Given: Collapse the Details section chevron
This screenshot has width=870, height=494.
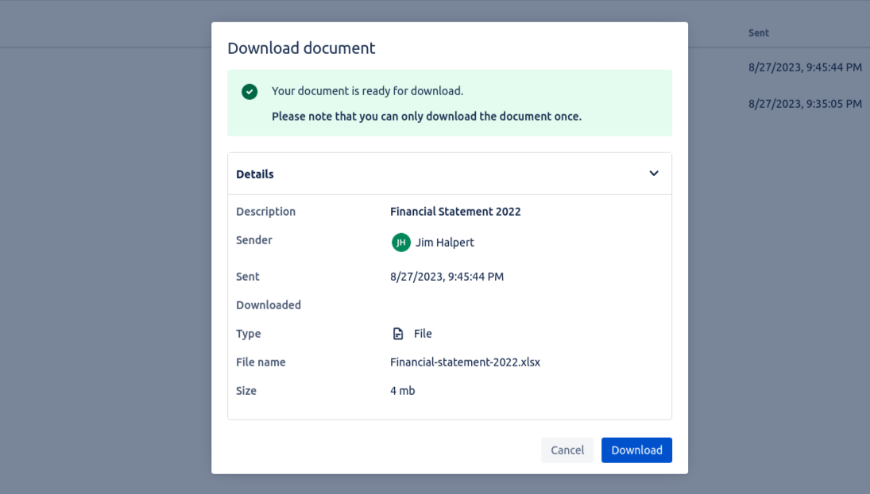Looking at the screenshot, I should point(654,173).
